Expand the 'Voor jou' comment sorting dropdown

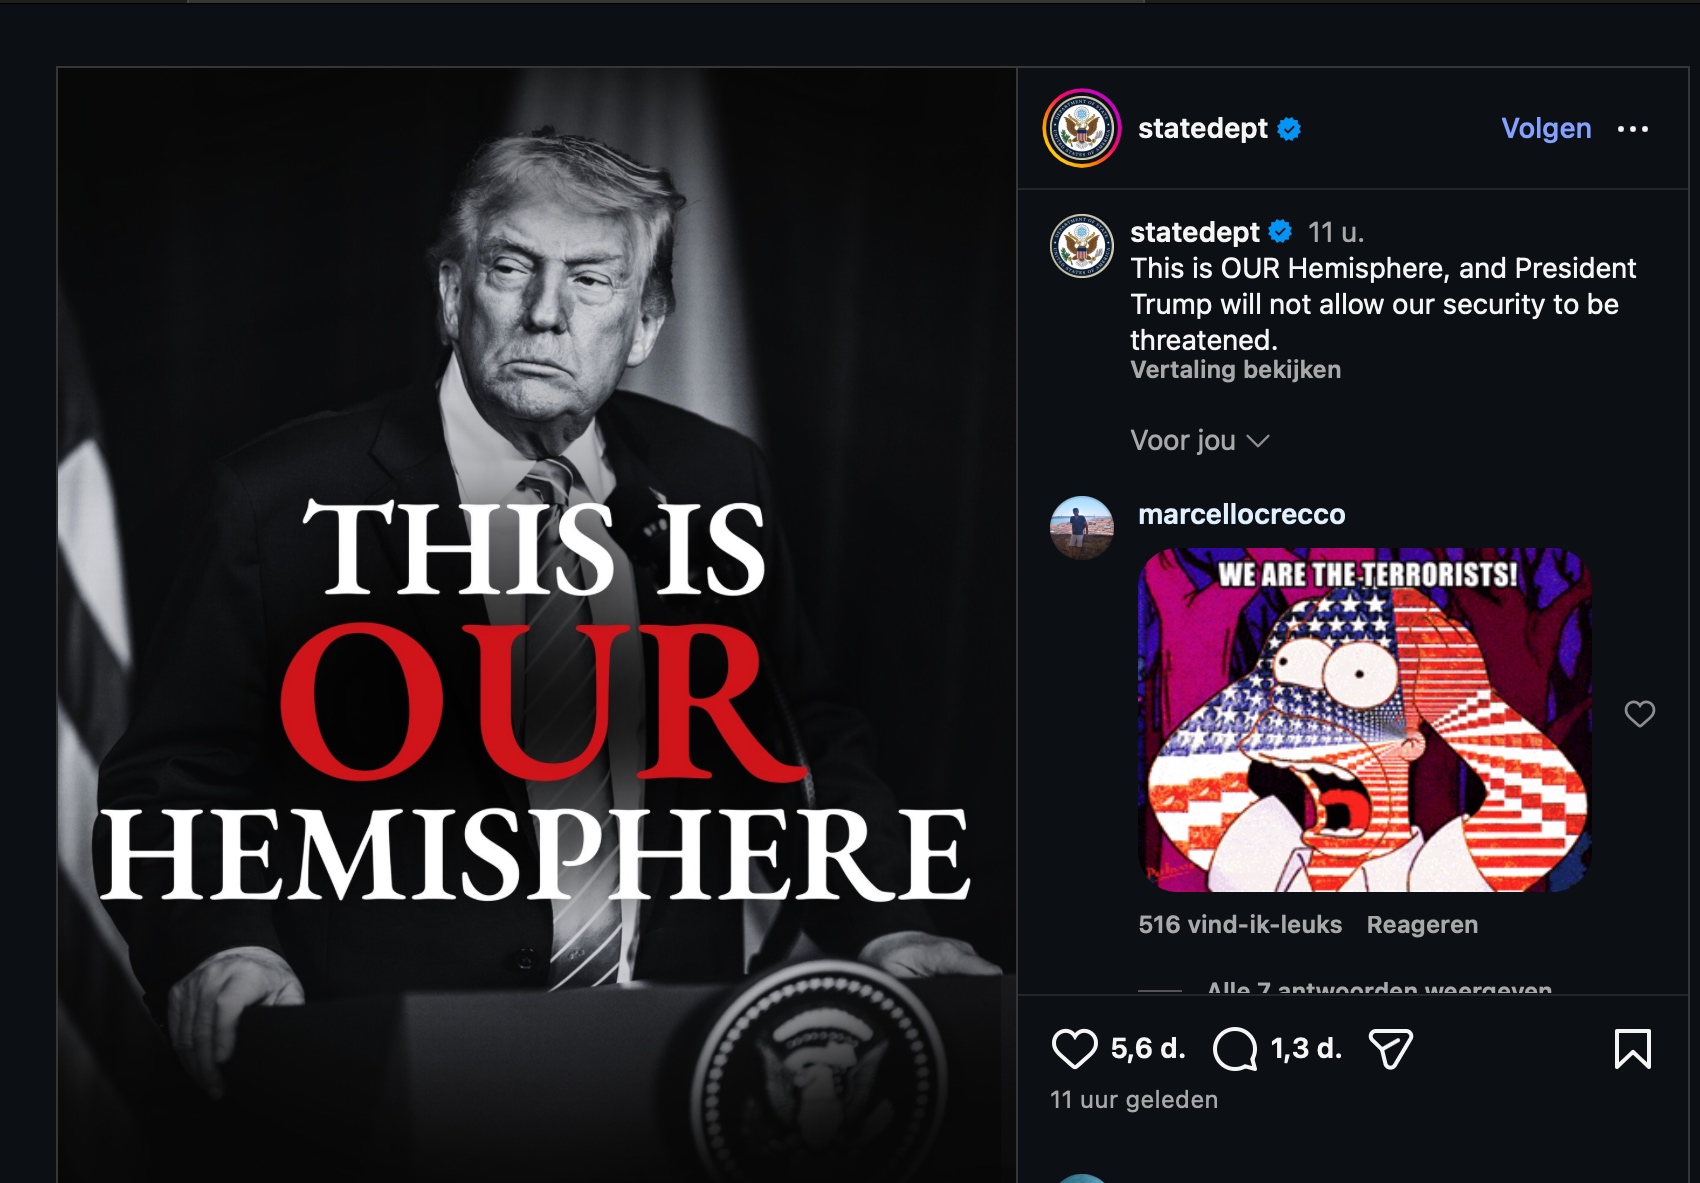(1199, 440)
